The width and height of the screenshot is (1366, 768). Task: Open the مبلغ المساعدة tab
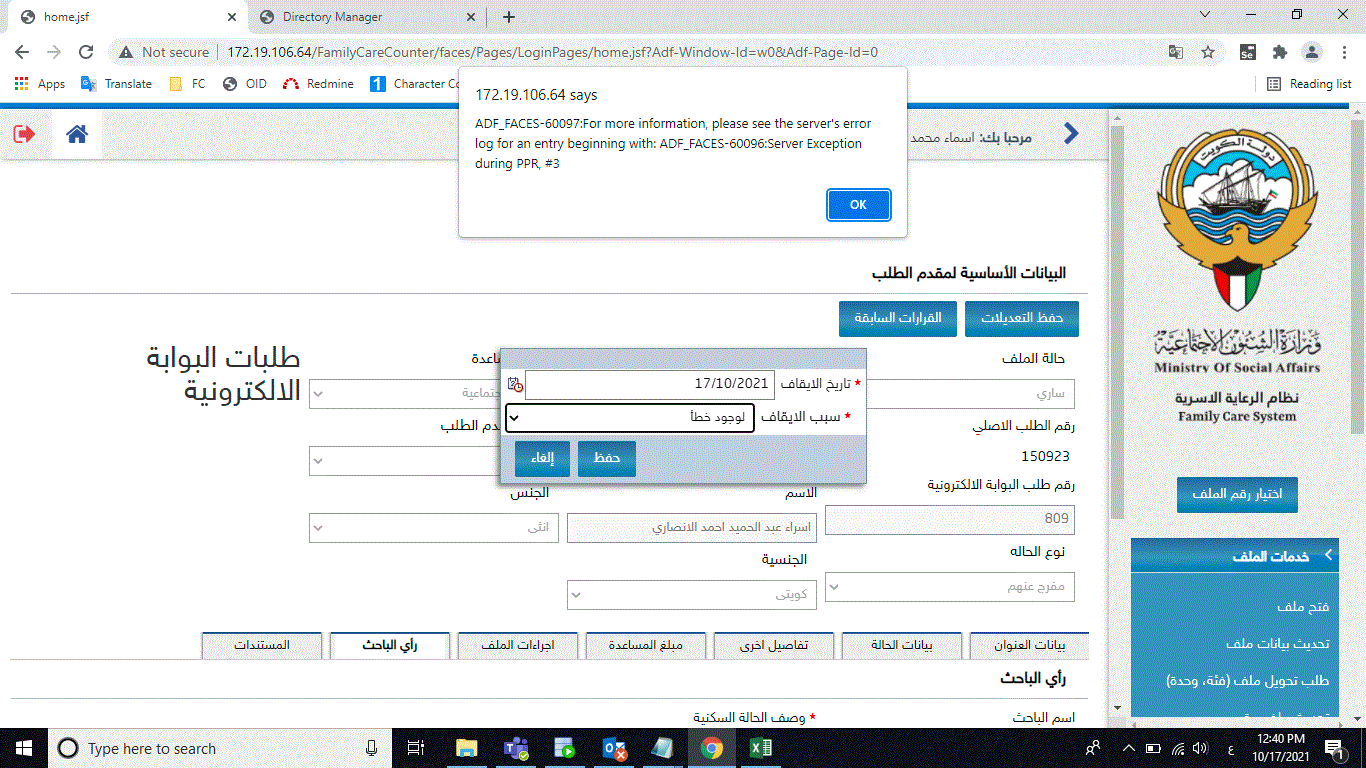pos(645,645)
